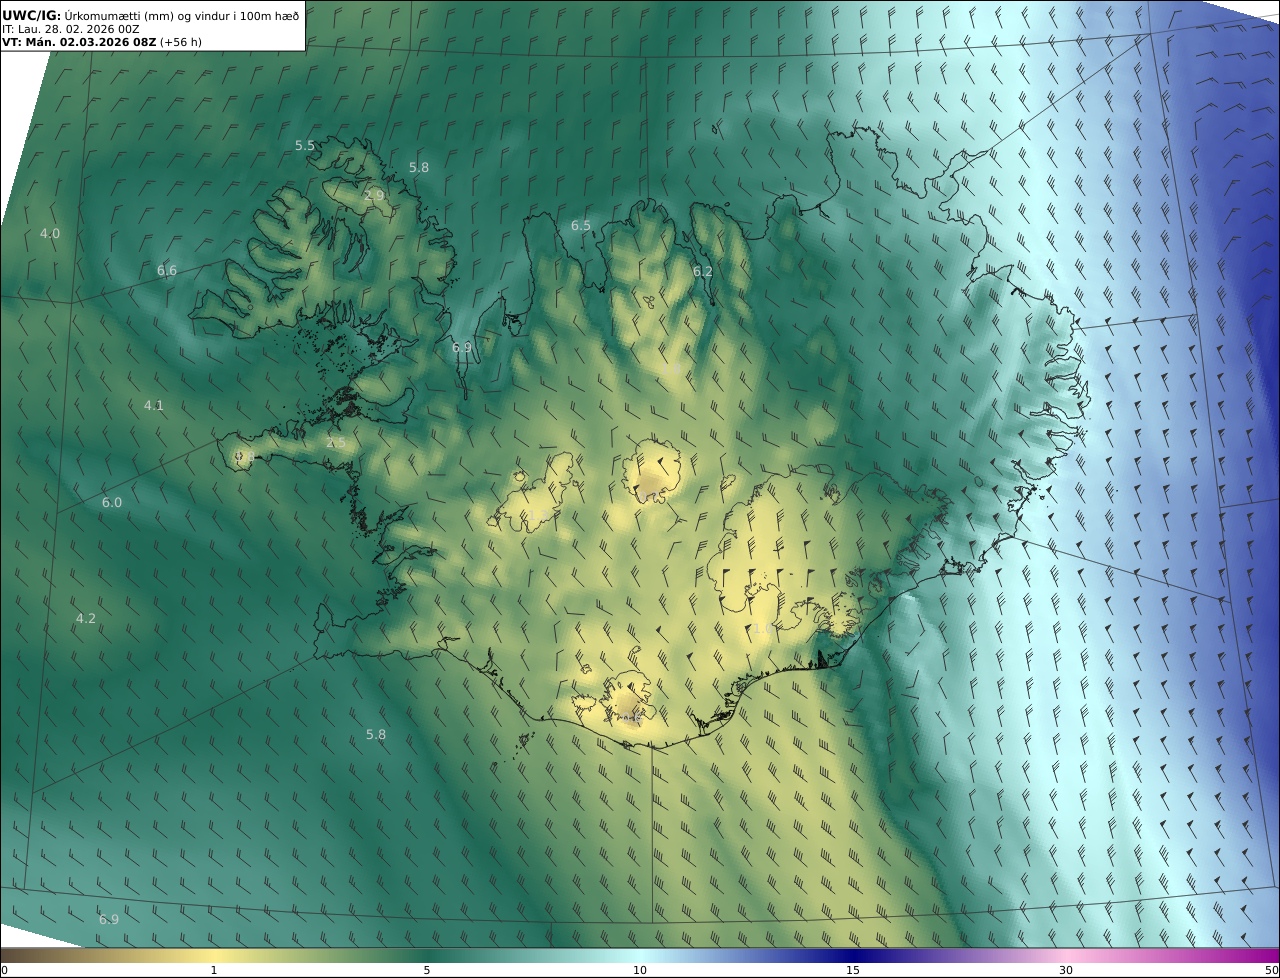The height and width of the screenshot is (978, 1280).
Task: Click the 6.9 value just above the colorbar
Action: coord(109,920)
